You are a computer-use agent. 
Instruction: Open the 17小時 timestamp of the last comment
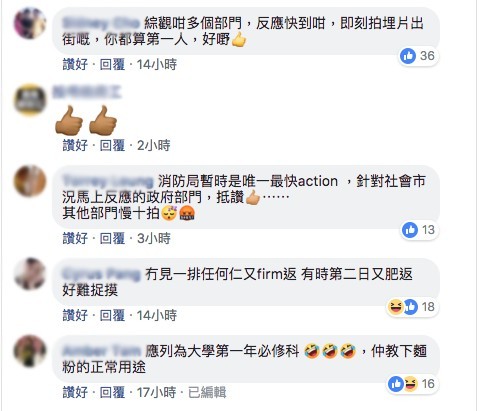[156, 392]
